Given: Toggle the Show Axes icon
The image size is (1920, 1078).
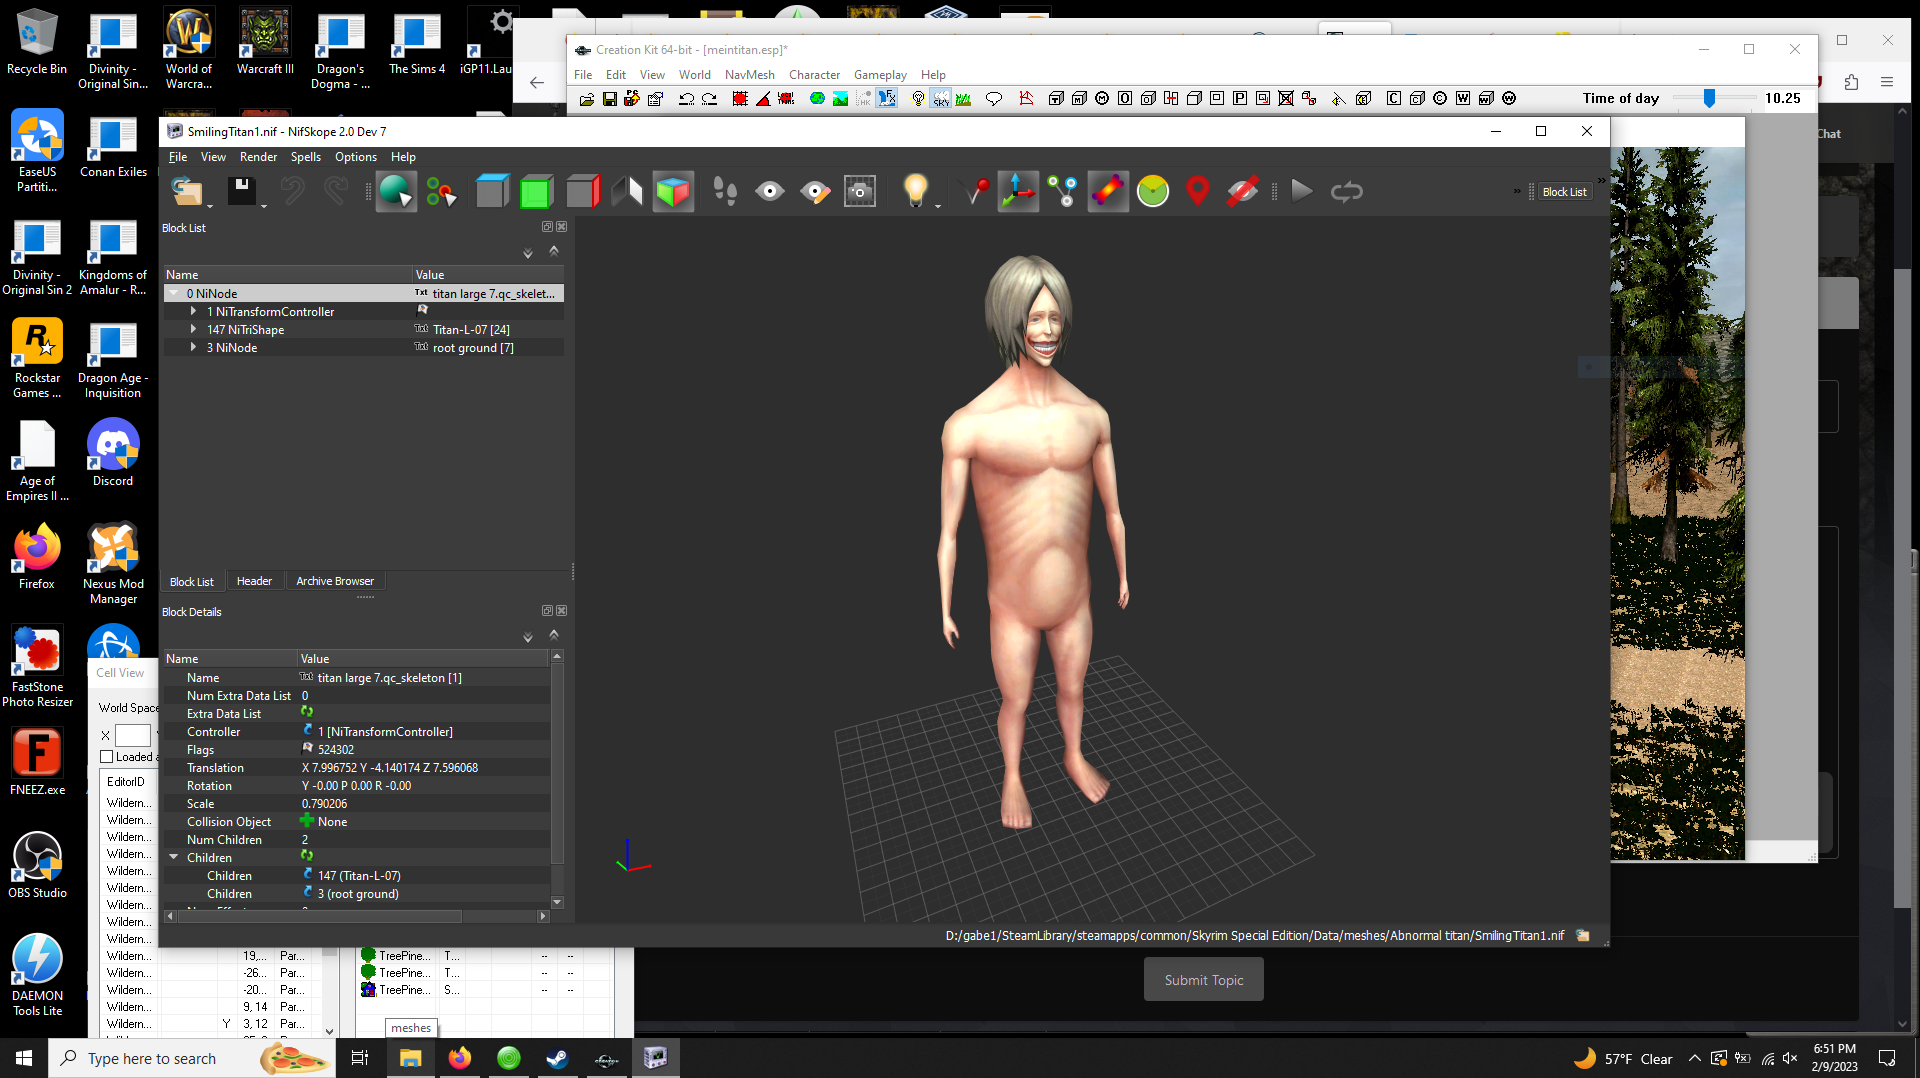Looking at the screenshot, I should click(x=1018, y=191).
